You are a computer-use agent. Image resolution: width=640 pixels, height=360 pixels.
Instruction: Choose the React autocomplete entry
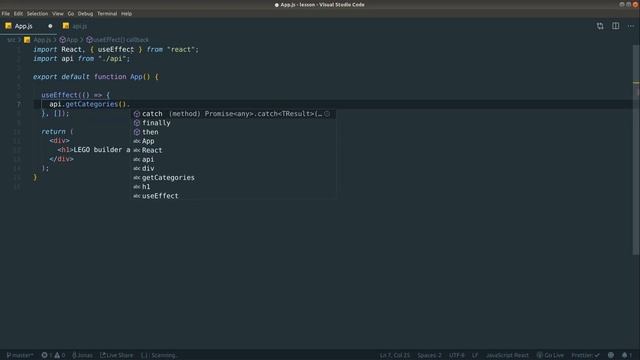[233, 150]
